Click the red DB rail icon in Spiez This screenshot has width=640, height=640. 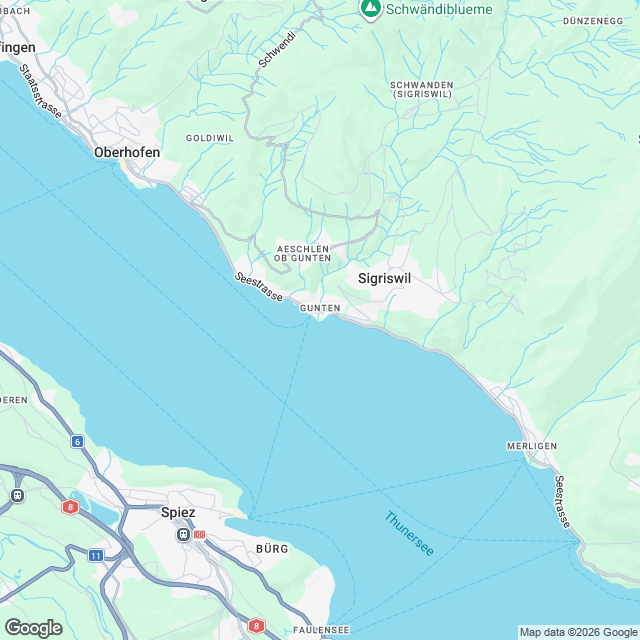tap(199, 534)
